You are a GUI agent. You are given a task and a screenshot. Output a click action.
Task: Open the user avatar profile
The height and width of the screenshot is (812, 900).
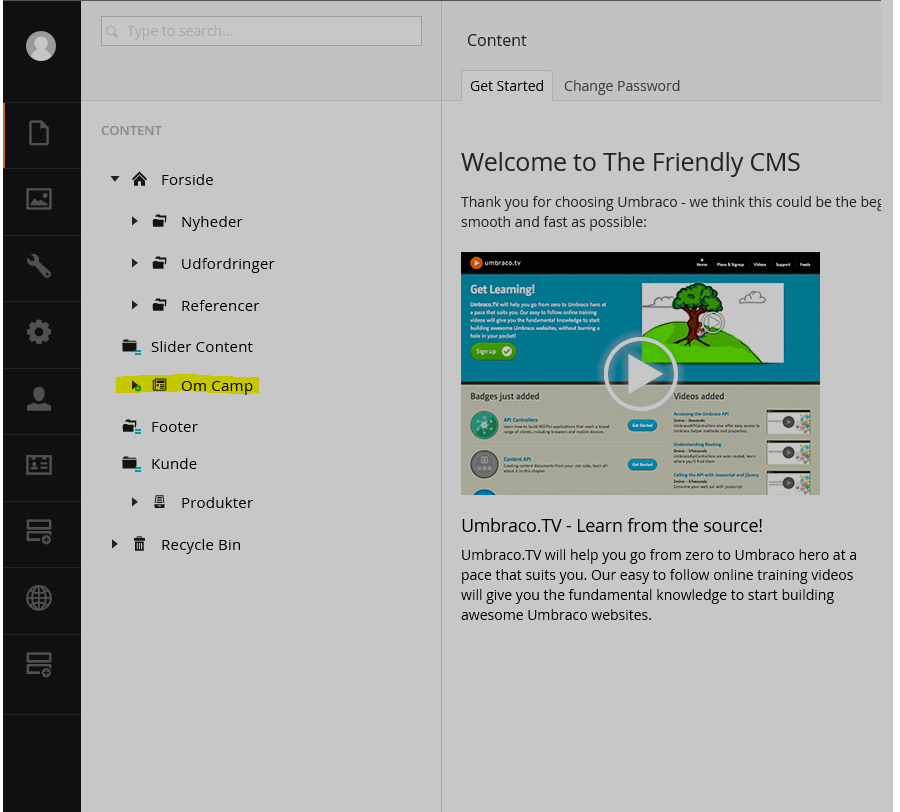pyautogui.click(x=41, y=46)
